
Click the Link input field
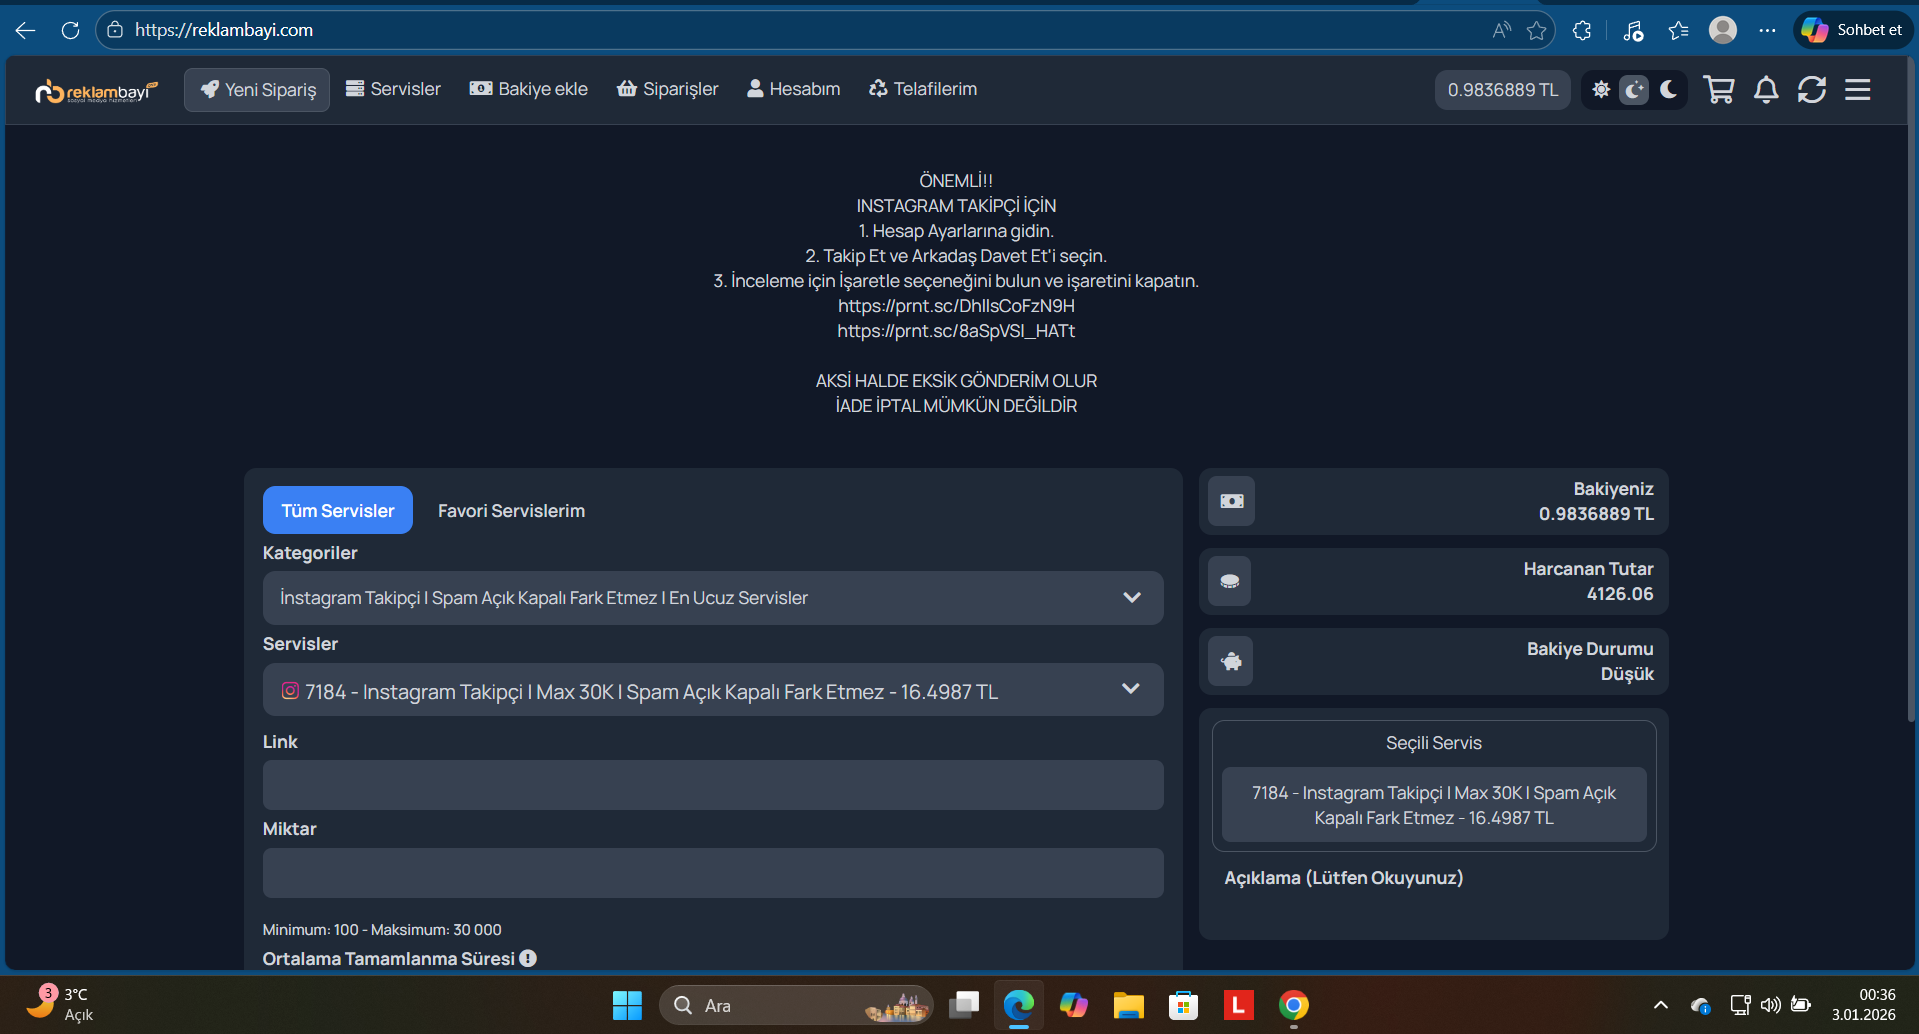point(713,785)
